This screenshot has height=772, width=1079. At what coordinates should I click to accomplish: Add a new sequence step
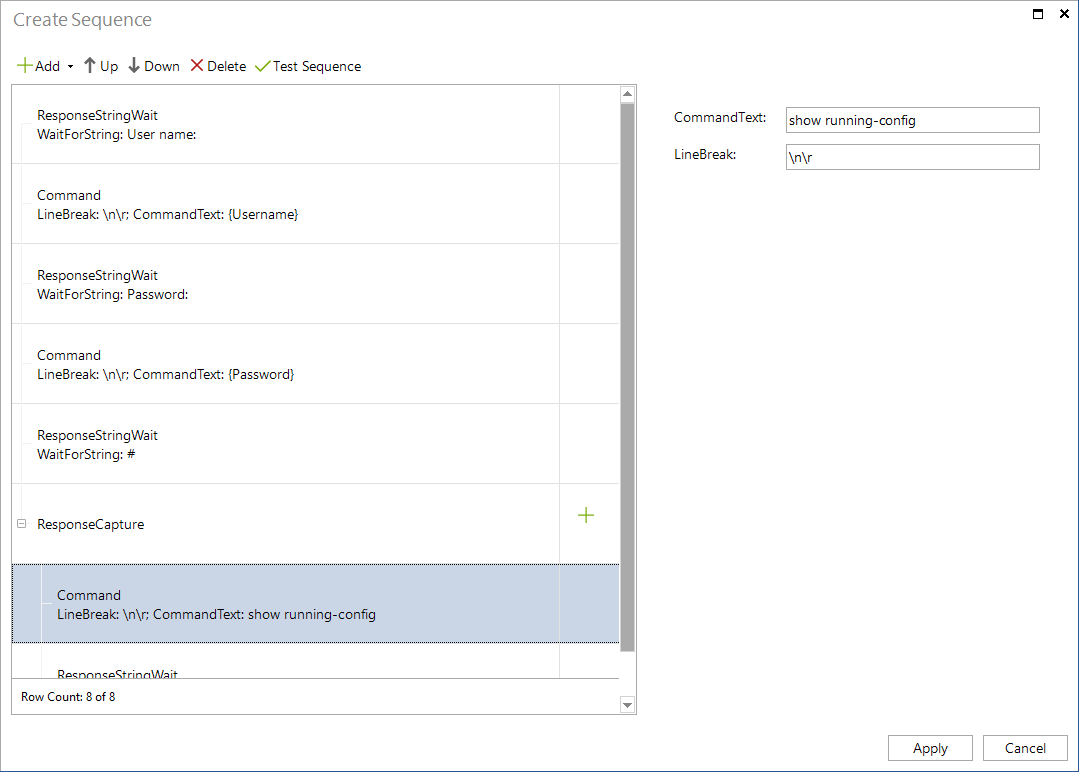tap(39, 66)
